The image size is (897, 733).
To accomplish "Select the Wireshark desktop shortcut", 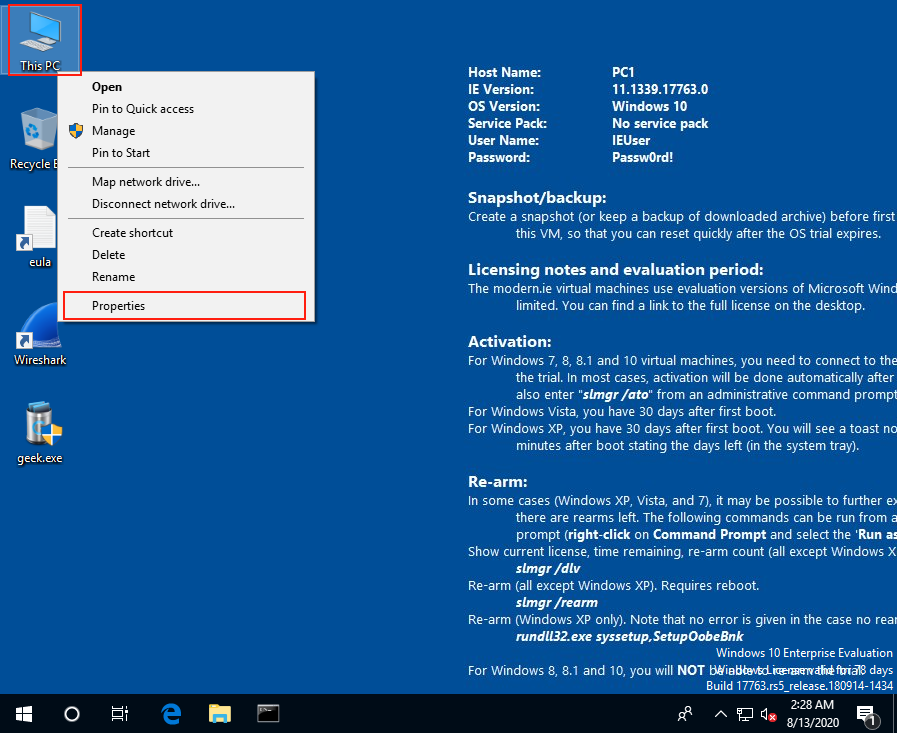I will click(39, 335).
